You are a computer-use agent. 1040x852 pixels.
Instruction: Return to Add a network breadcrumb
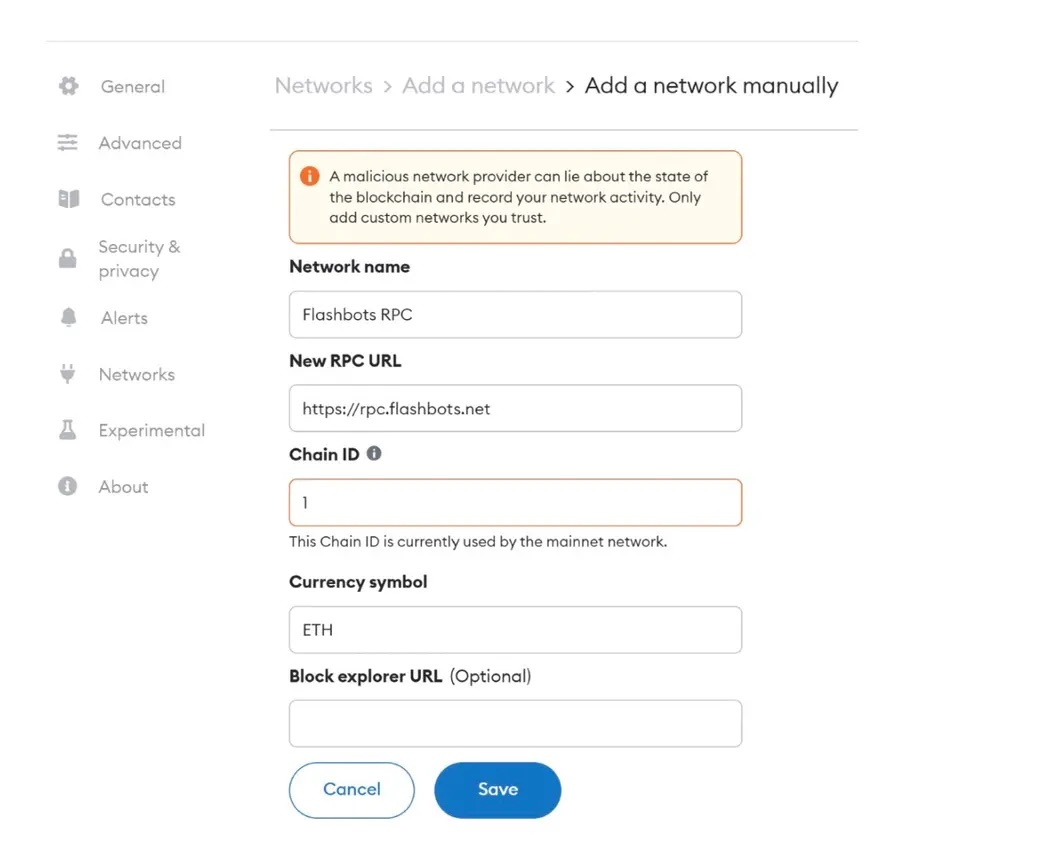coord(478,86)
